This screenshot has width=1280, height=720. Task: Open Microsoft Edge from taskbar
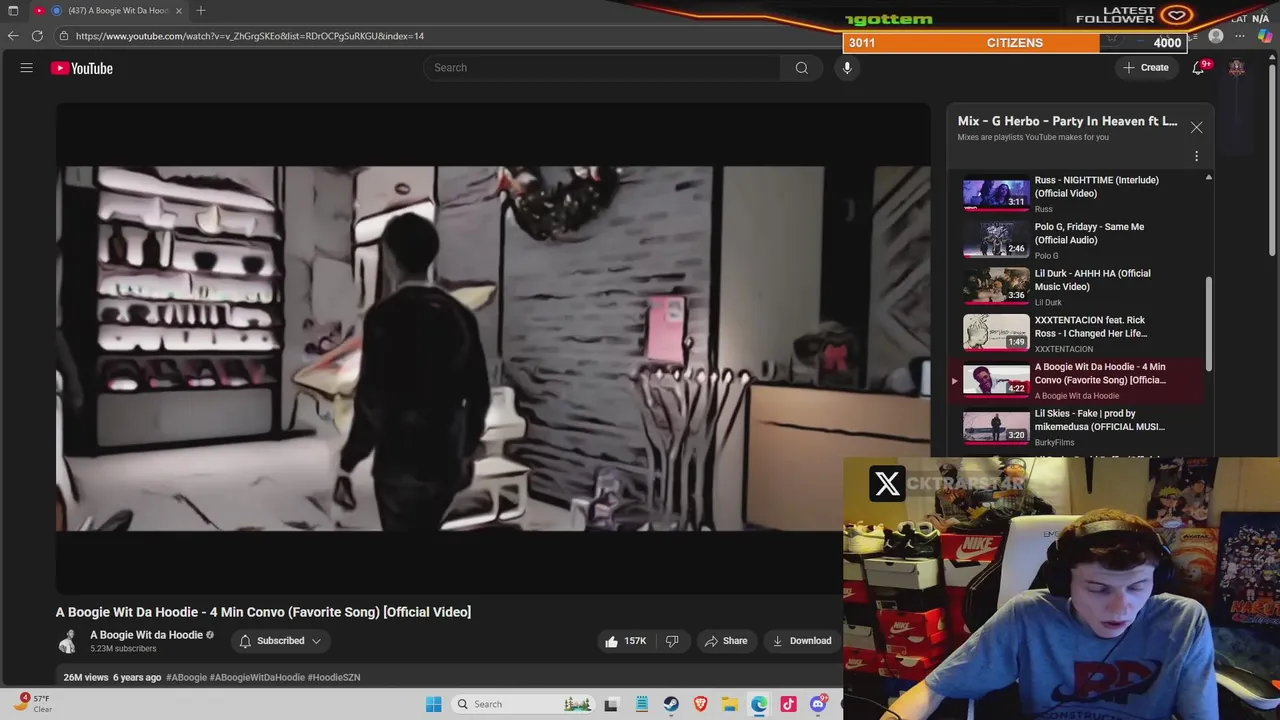(x=760, y=704)
